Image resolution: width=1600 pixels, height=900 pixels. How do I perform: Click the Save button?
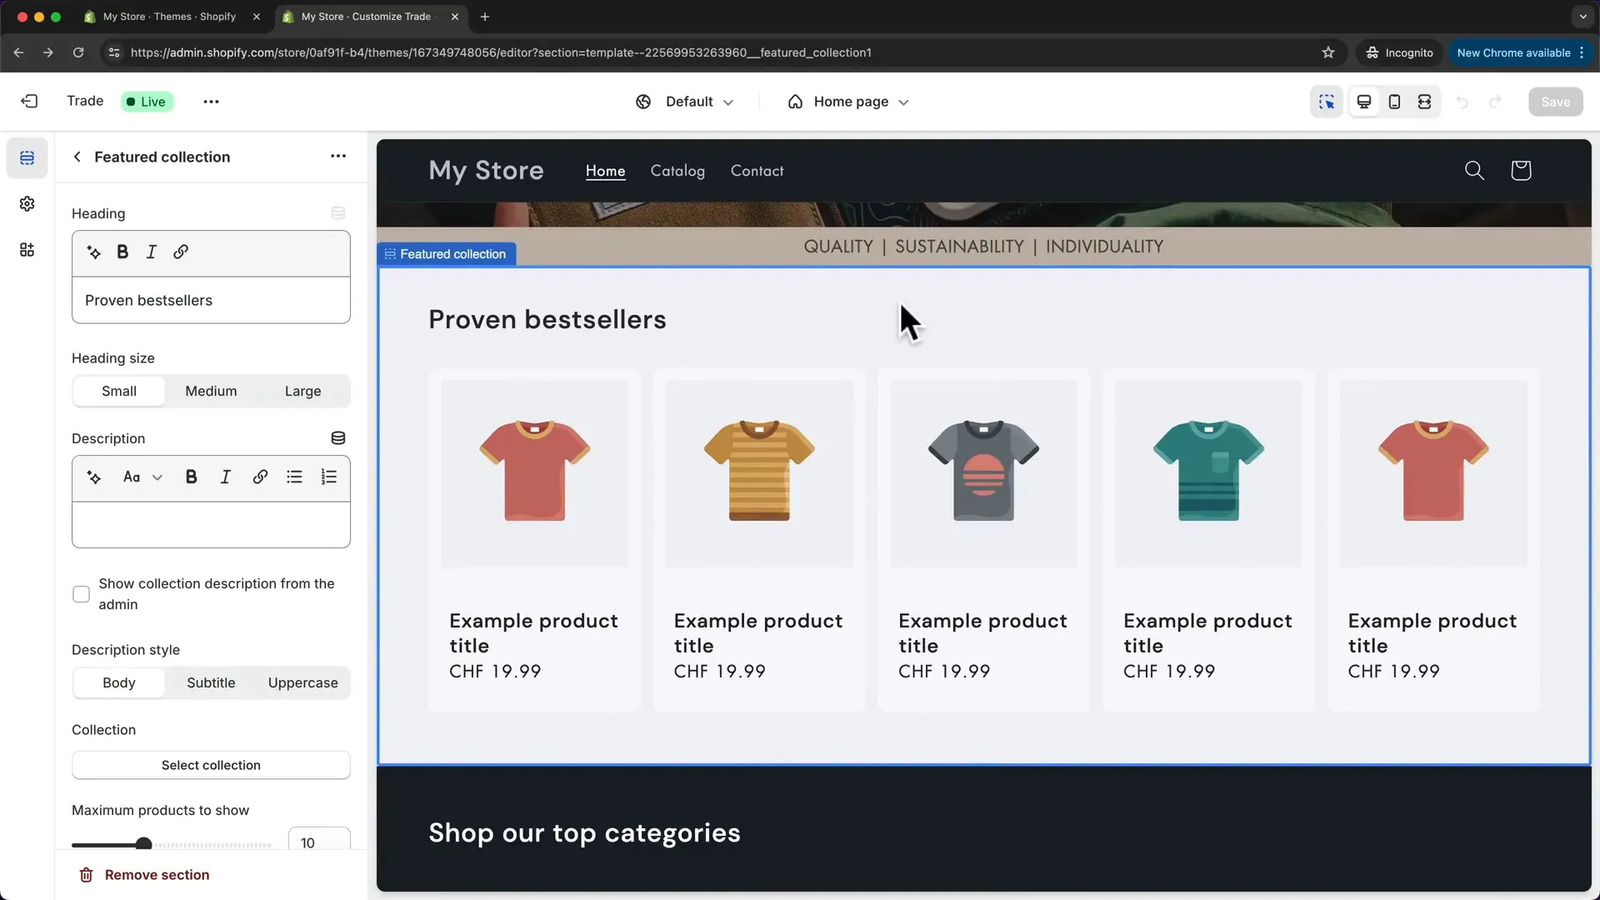click(x=1555, y=102)
